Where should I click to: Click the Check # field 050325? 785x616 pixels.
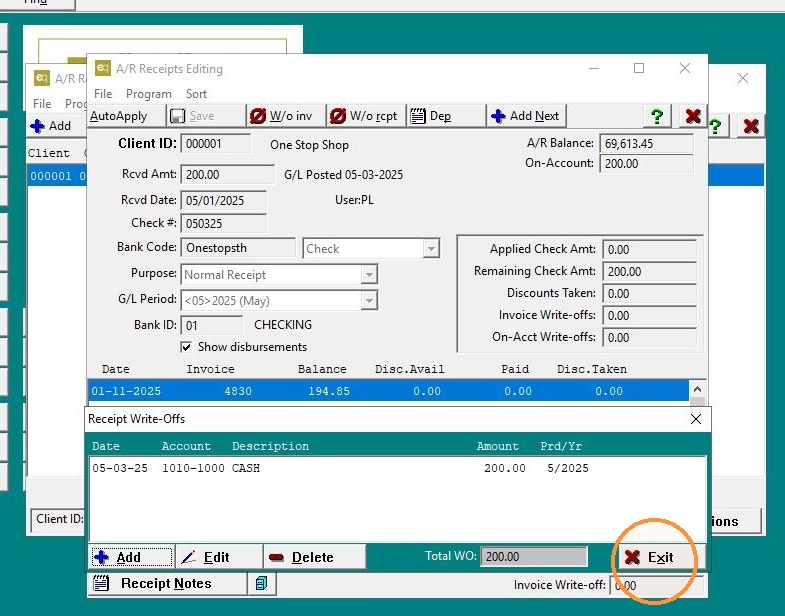(223, 223)
